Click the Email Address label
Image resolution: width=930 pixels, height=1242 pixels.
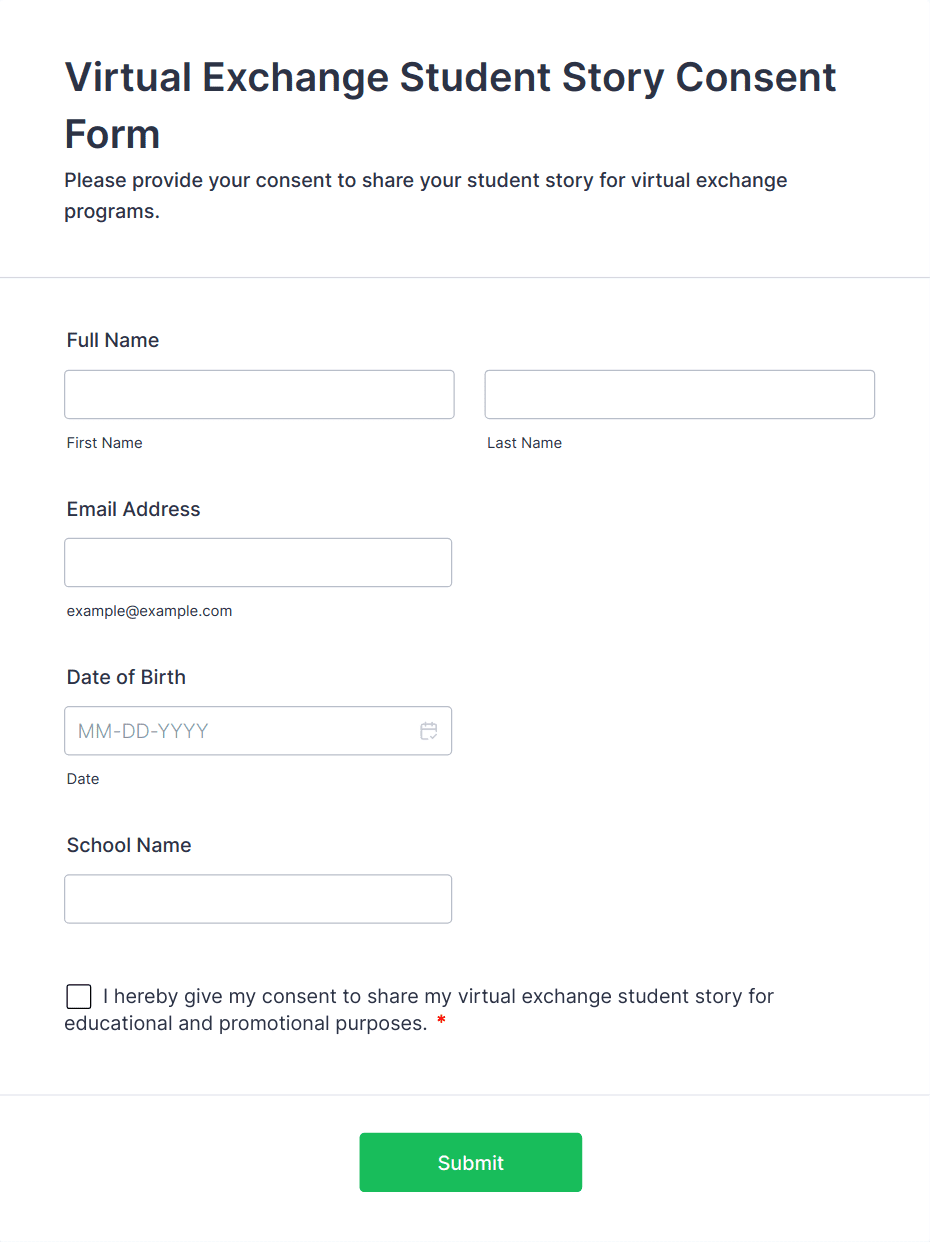133,509
